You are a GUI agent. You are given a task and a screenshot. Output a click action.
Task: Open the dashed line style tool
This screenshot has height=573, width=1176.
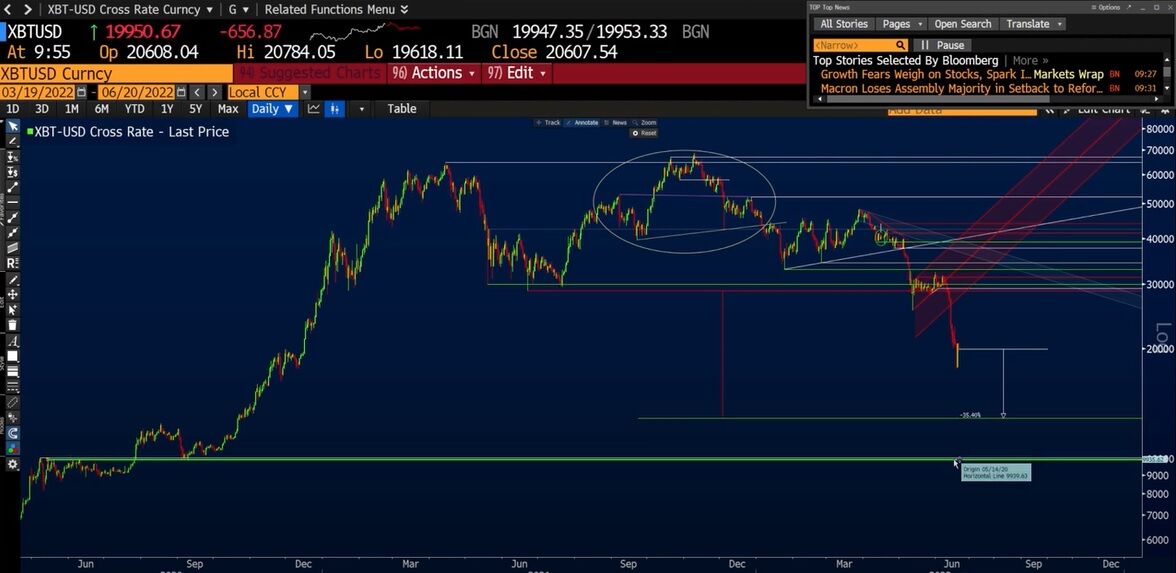[x=13, y=386]
